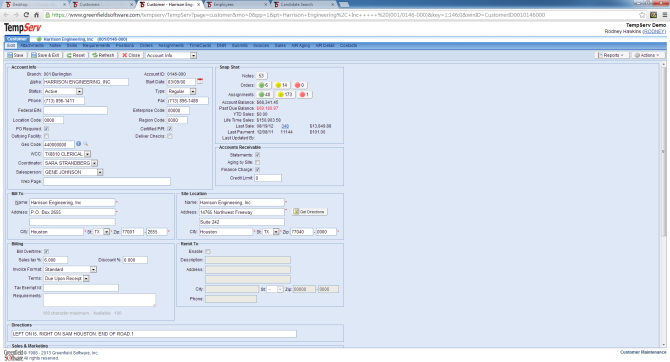Screen dimensions: 670x362
Task: Click the Last Sale invoice link 340
Action: tap(285, 126)
